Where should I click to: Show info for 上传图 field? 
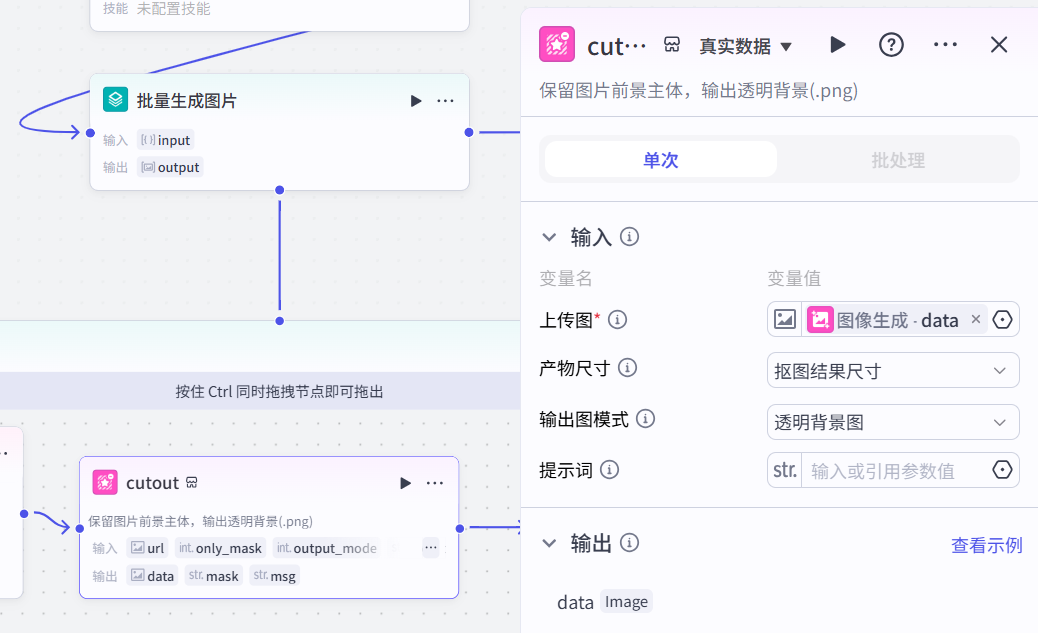click(x=617, y=320)
